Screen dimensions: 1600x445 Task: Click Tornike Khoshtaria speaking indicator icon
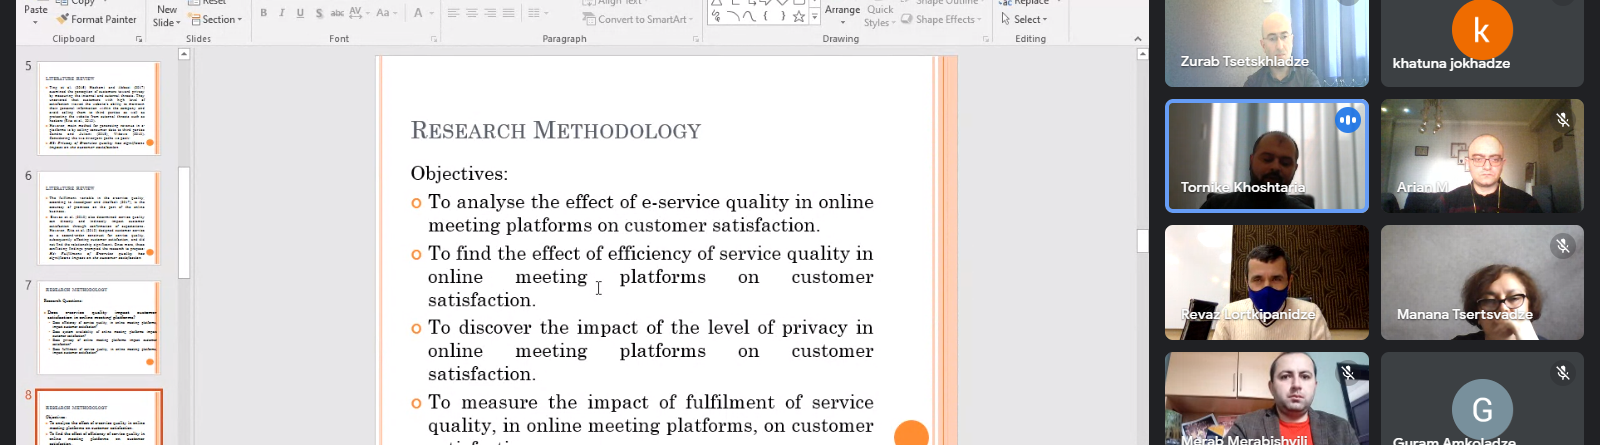pos(1348,120)
